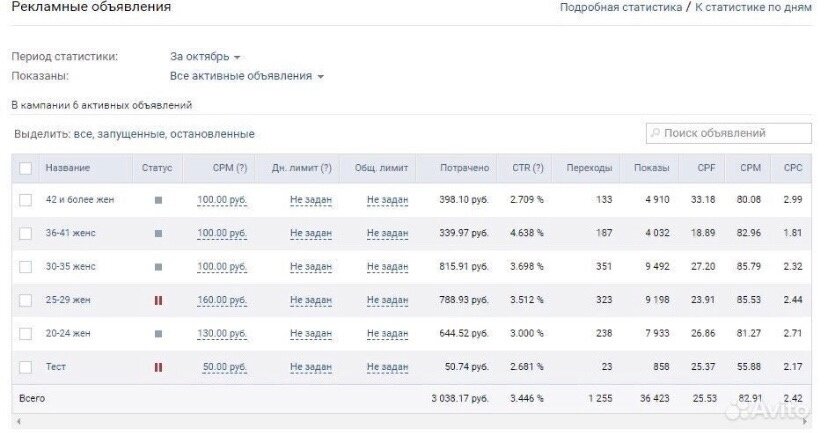Sort by Дн. лимит (?) column header
This screenshot has height=433, width=828.
302,168
